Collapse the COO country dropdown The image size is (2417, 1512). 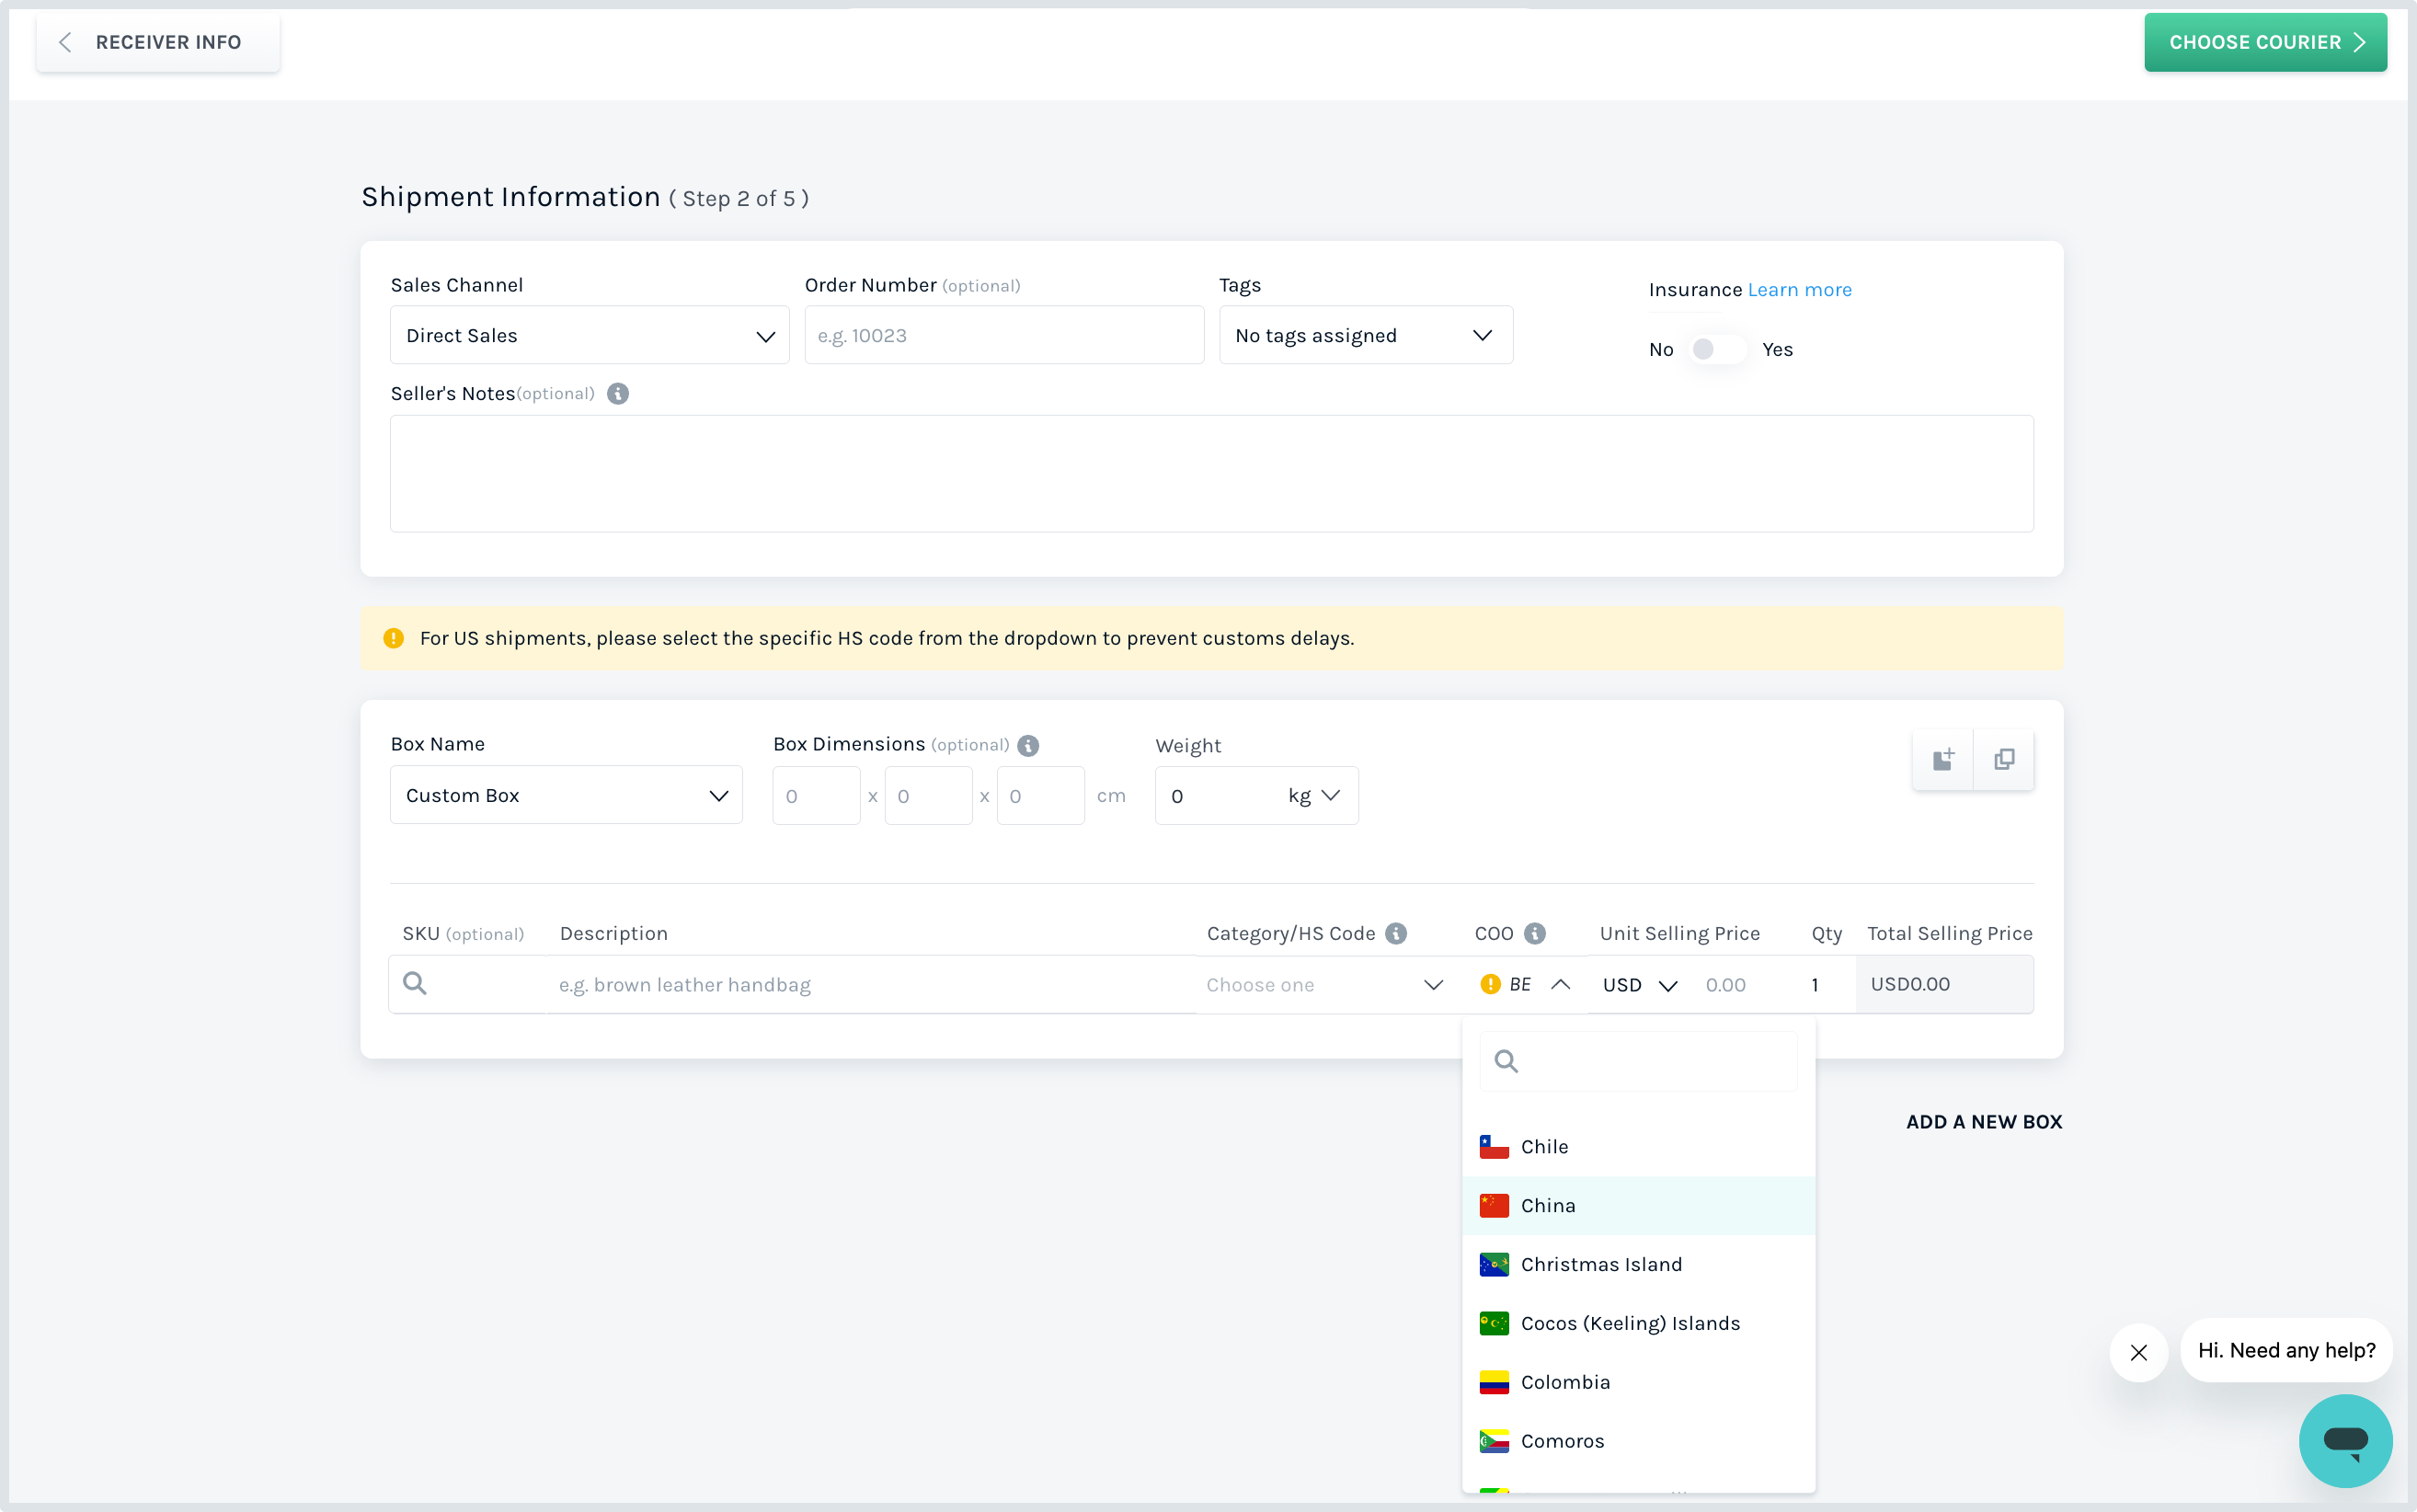point(1560,985)
